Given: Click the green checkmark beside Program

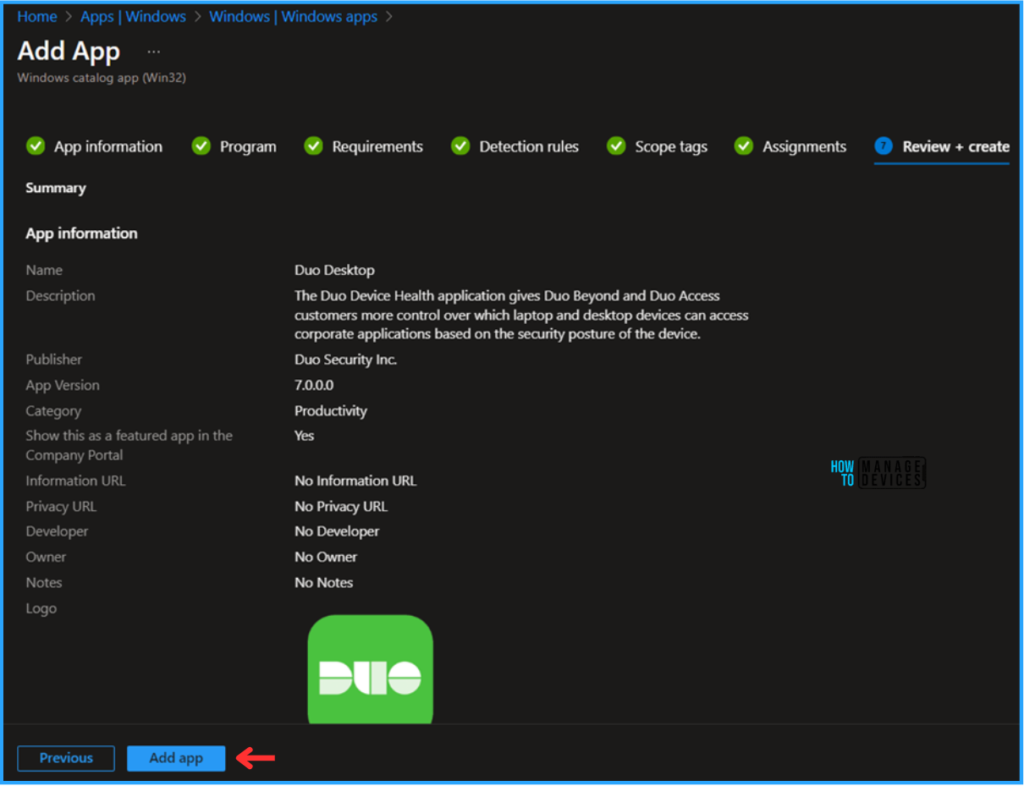Looking at the screenshot, I should point(201,146).
